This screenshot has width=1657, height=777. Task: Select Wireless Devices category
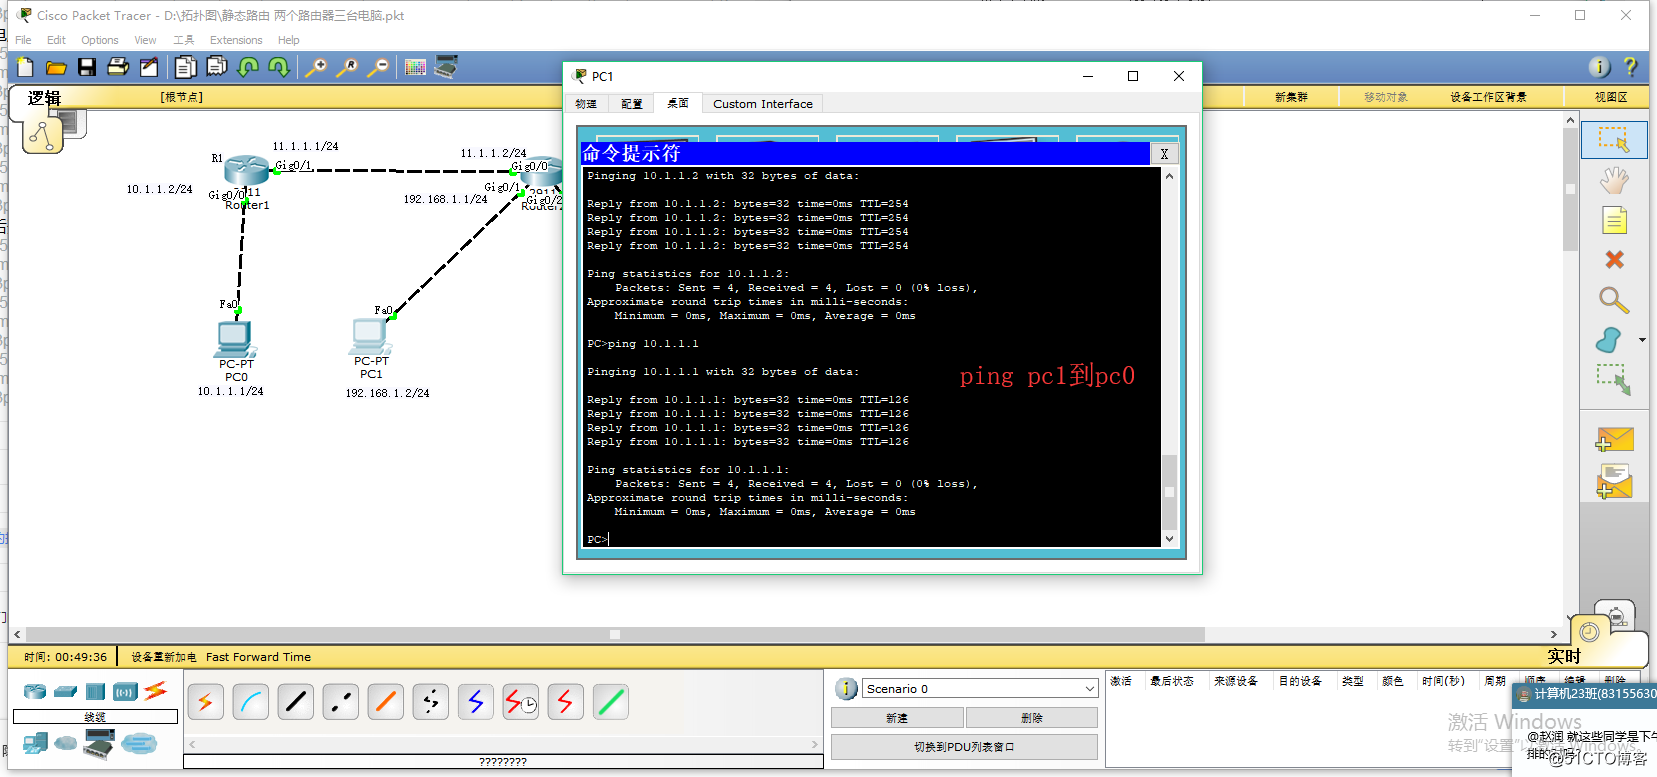click(125, 691)
